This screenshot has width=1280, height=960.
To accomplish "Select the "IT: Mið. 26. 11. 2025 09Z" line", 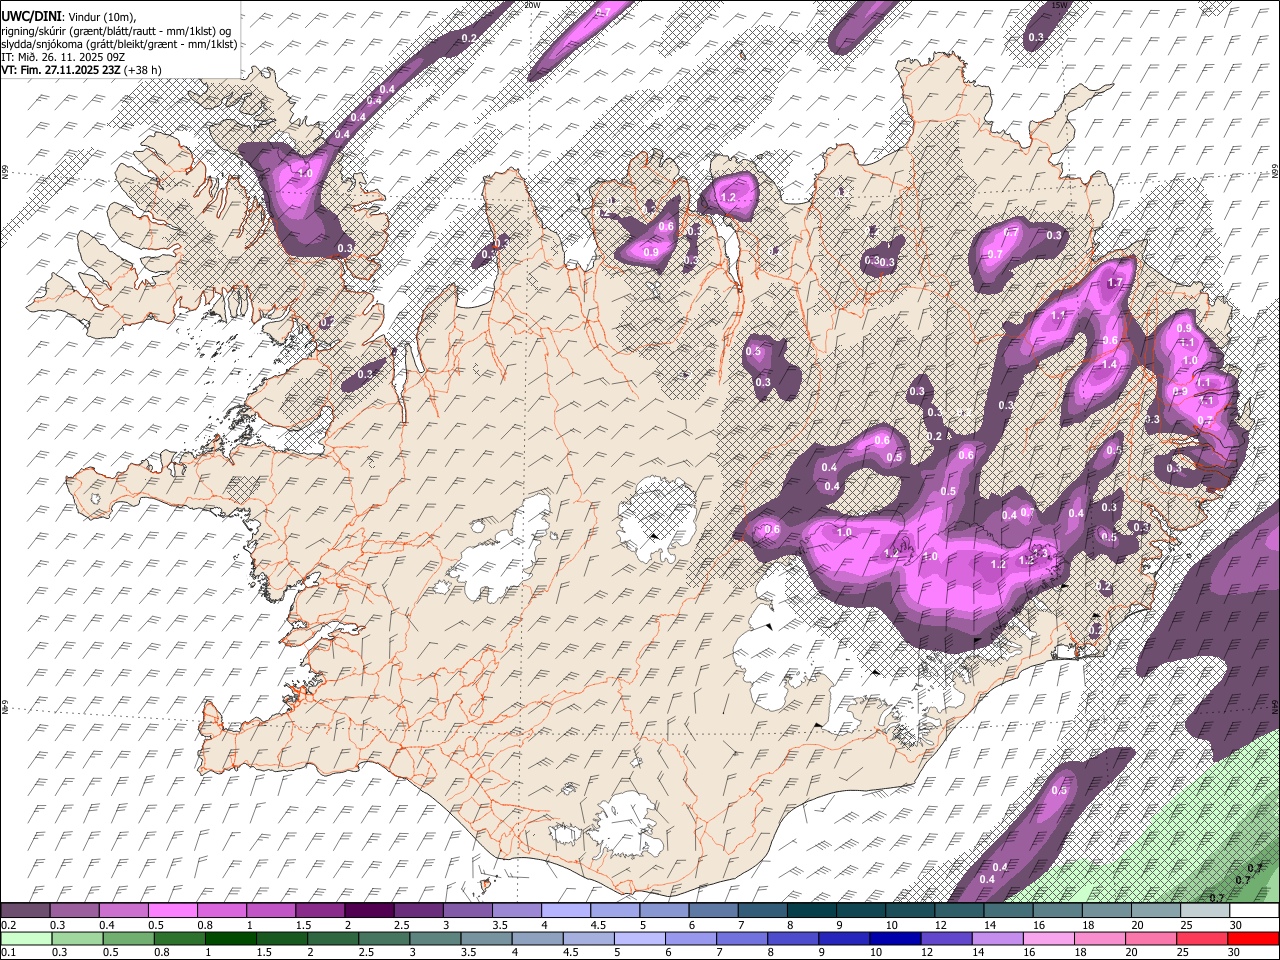I will (63, 57).
